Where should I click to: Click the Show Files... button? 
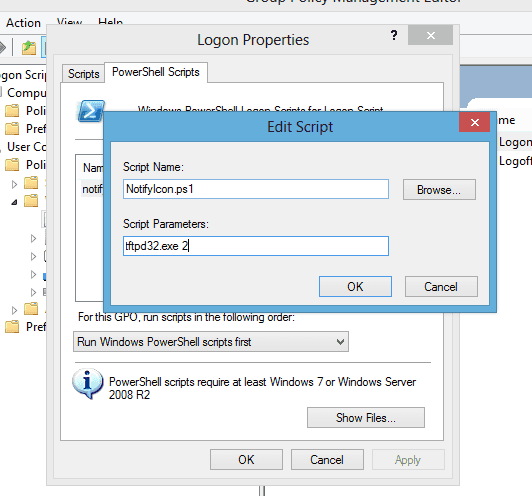(366, 418)
